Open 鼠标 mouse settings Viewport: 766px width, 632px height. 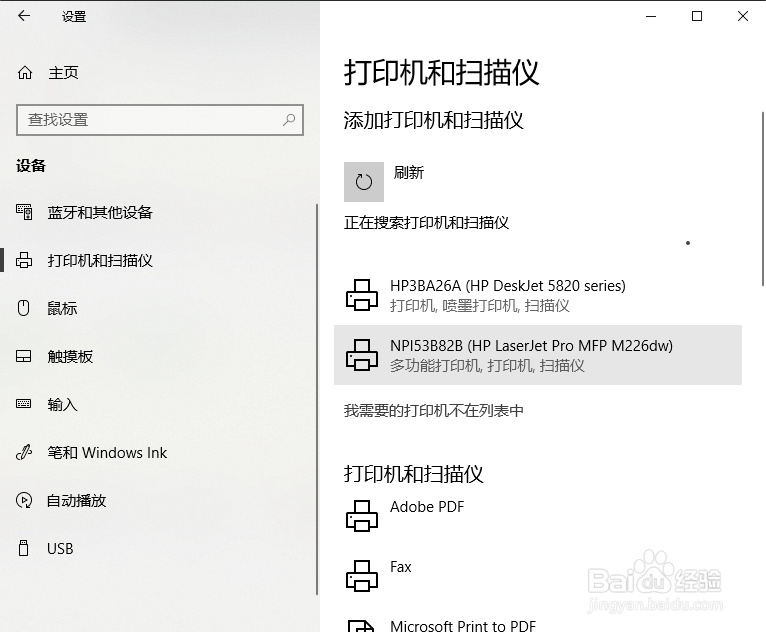tap(62, 308)
